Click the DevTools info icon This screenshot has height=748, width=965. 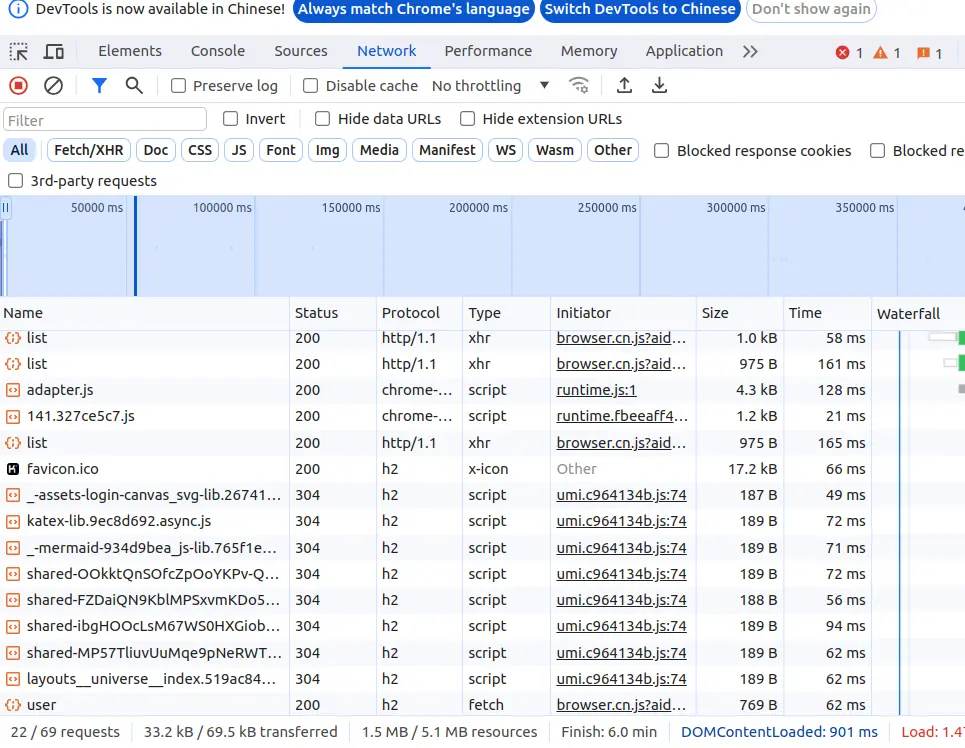tap(18, 9)
